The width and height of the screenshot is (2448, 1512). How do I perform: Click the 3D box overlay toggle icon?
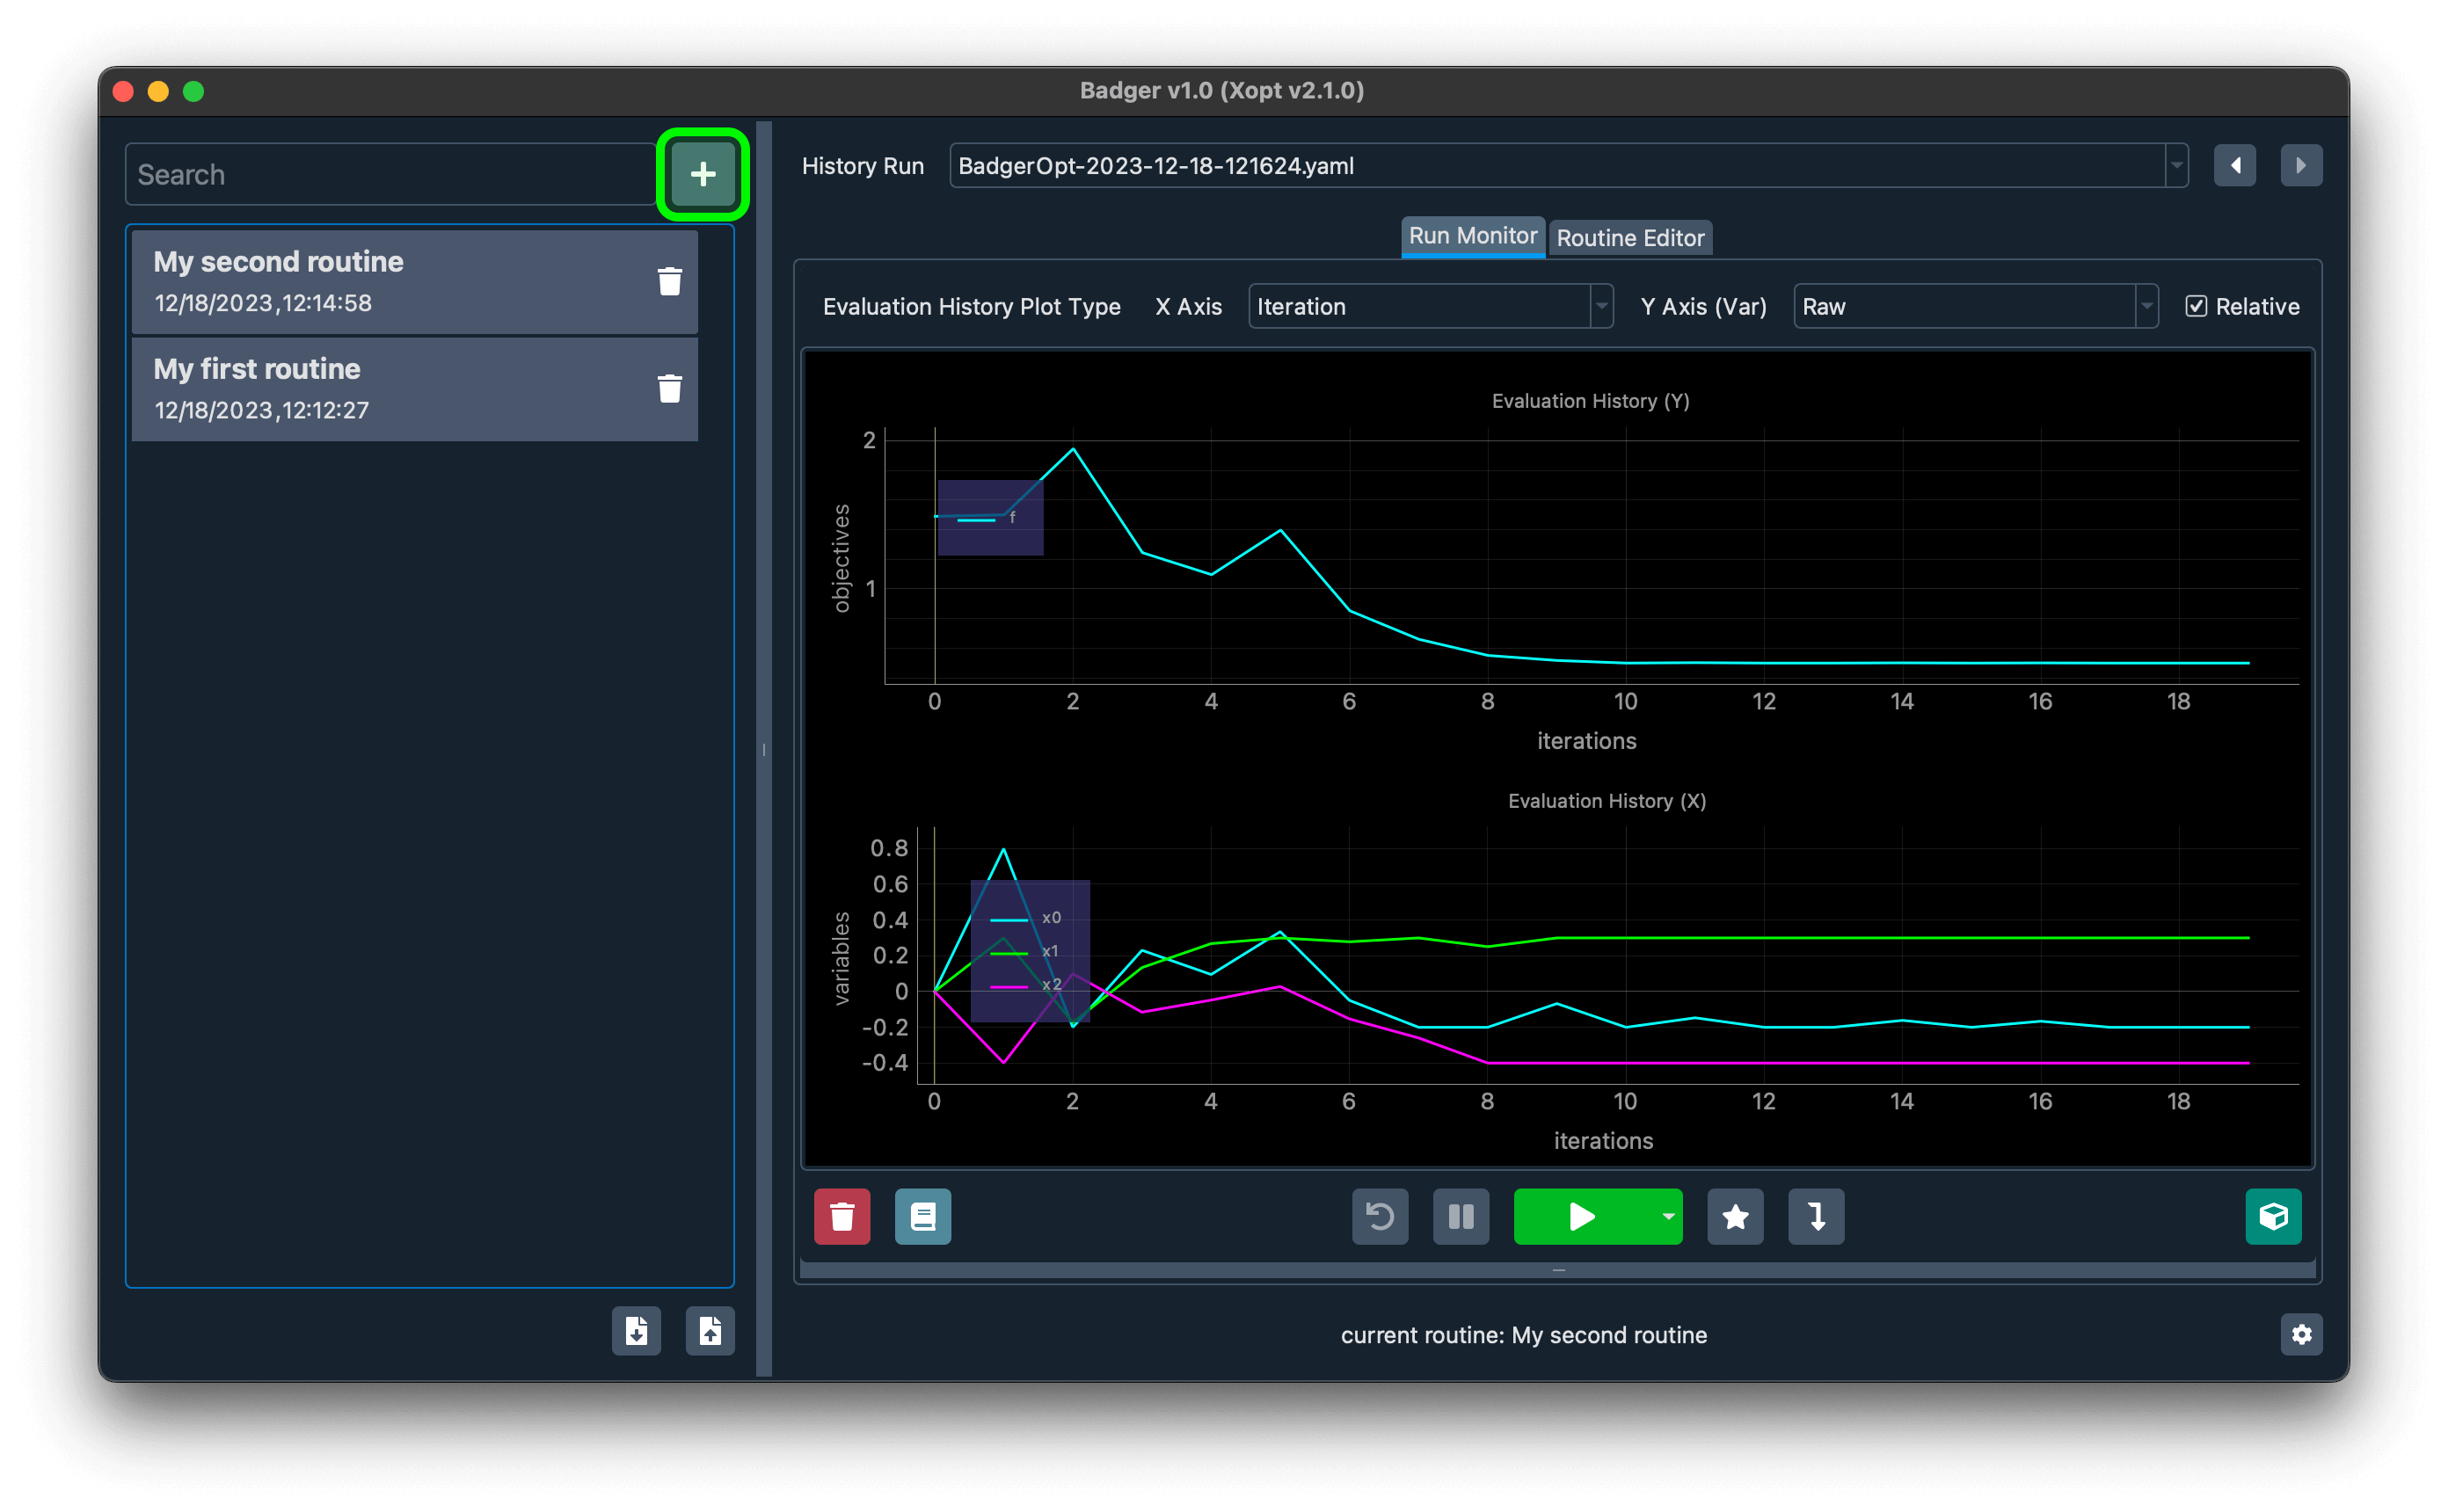pyautogui.click(x=2273, y=1217)
